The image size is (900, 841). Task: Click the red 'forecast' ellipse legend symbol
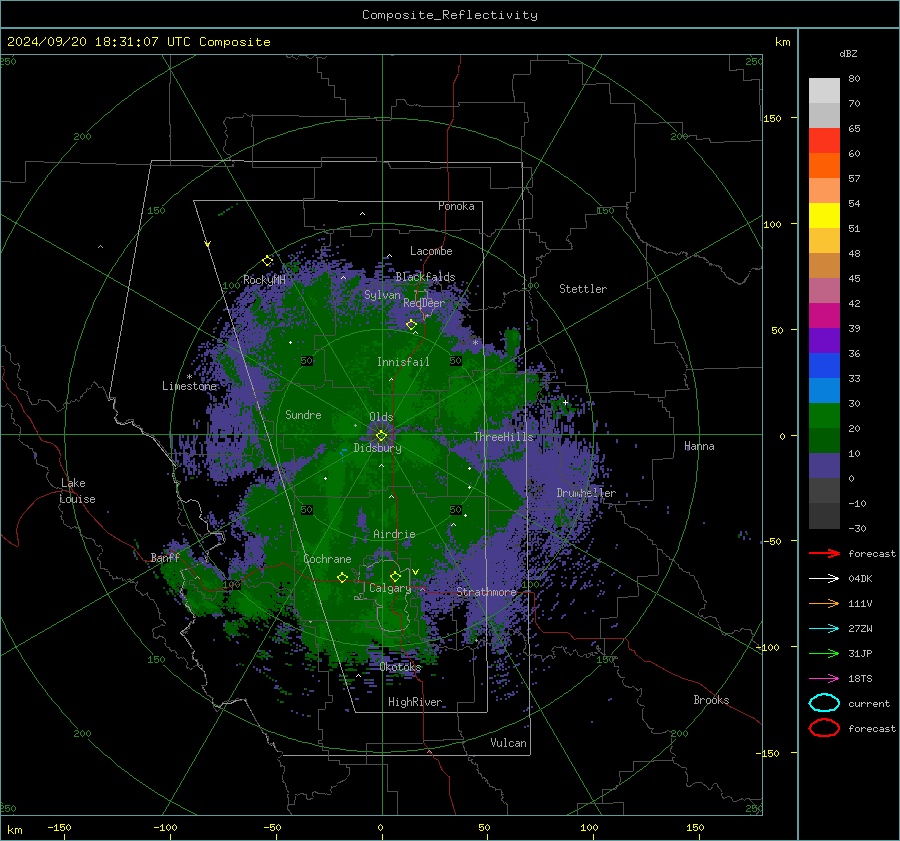(824, 728)
